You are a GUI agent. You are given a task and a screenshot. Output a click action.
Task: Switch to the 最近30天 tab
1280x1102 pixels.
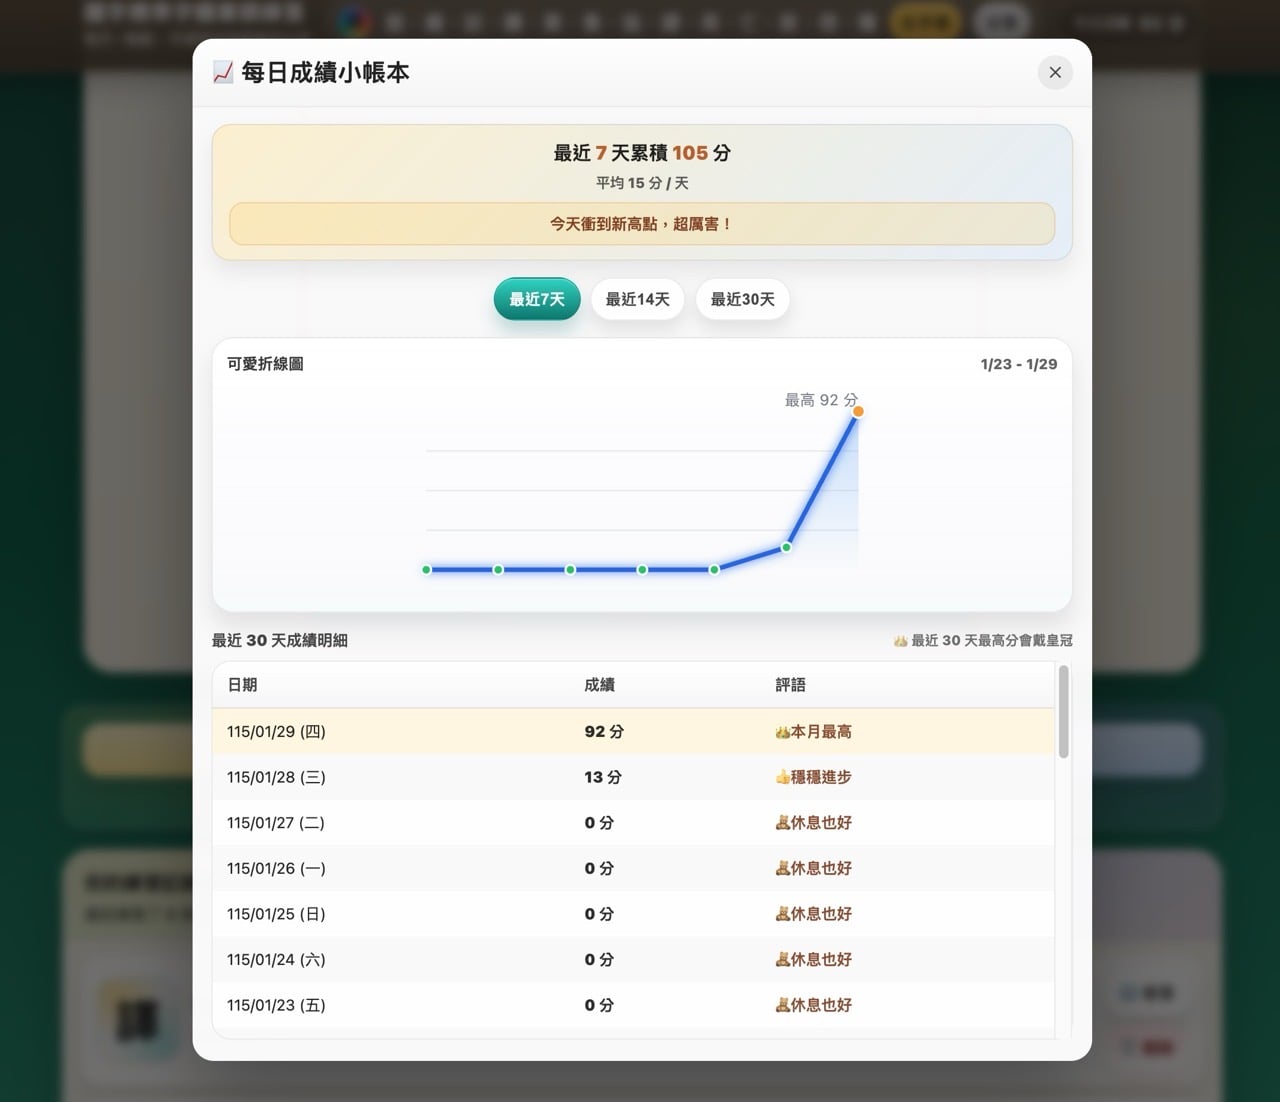pyautogui.click(x=742, y=298)
